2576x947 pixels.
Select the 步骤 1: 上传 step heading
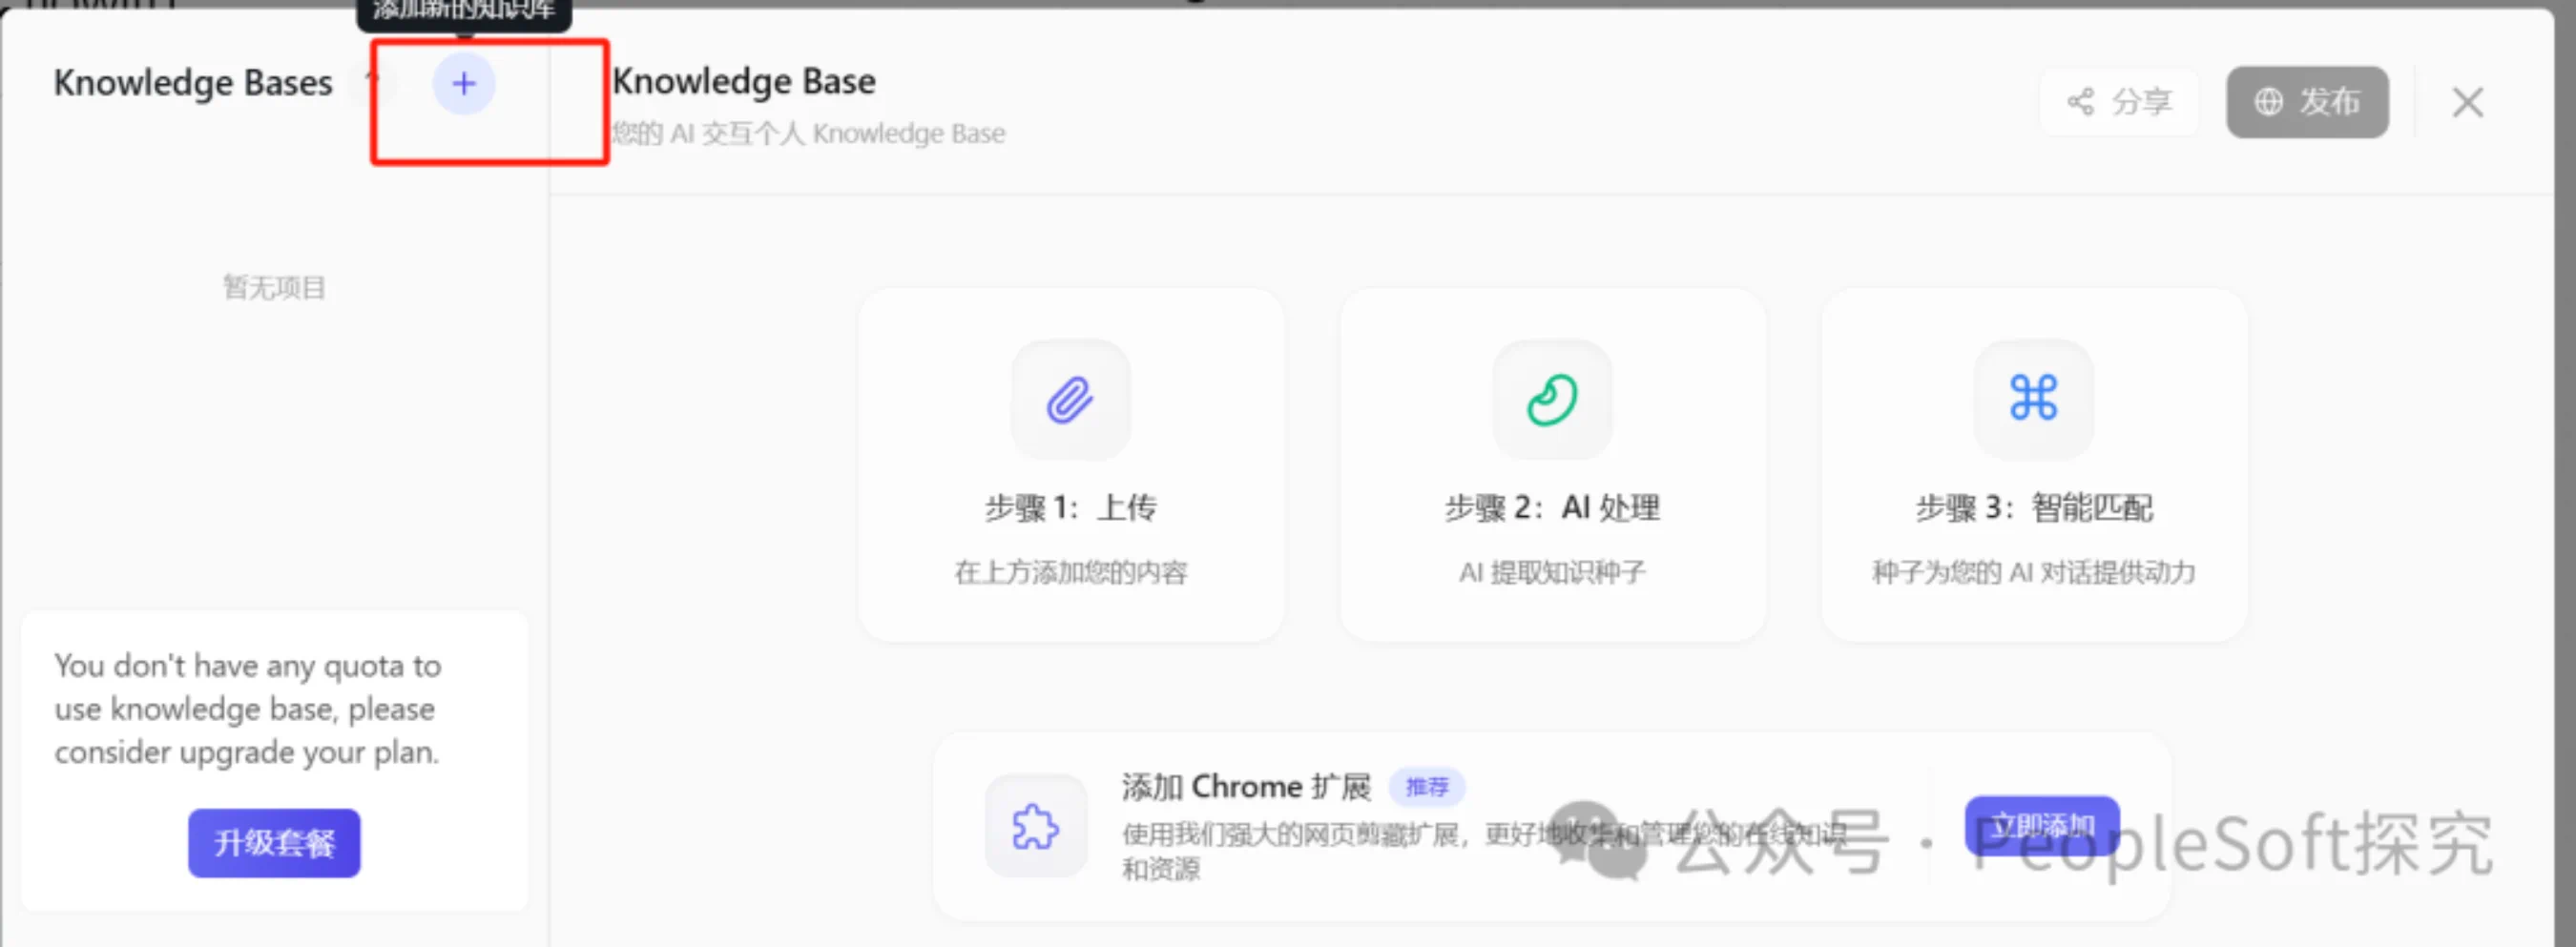coord(1070,508)
